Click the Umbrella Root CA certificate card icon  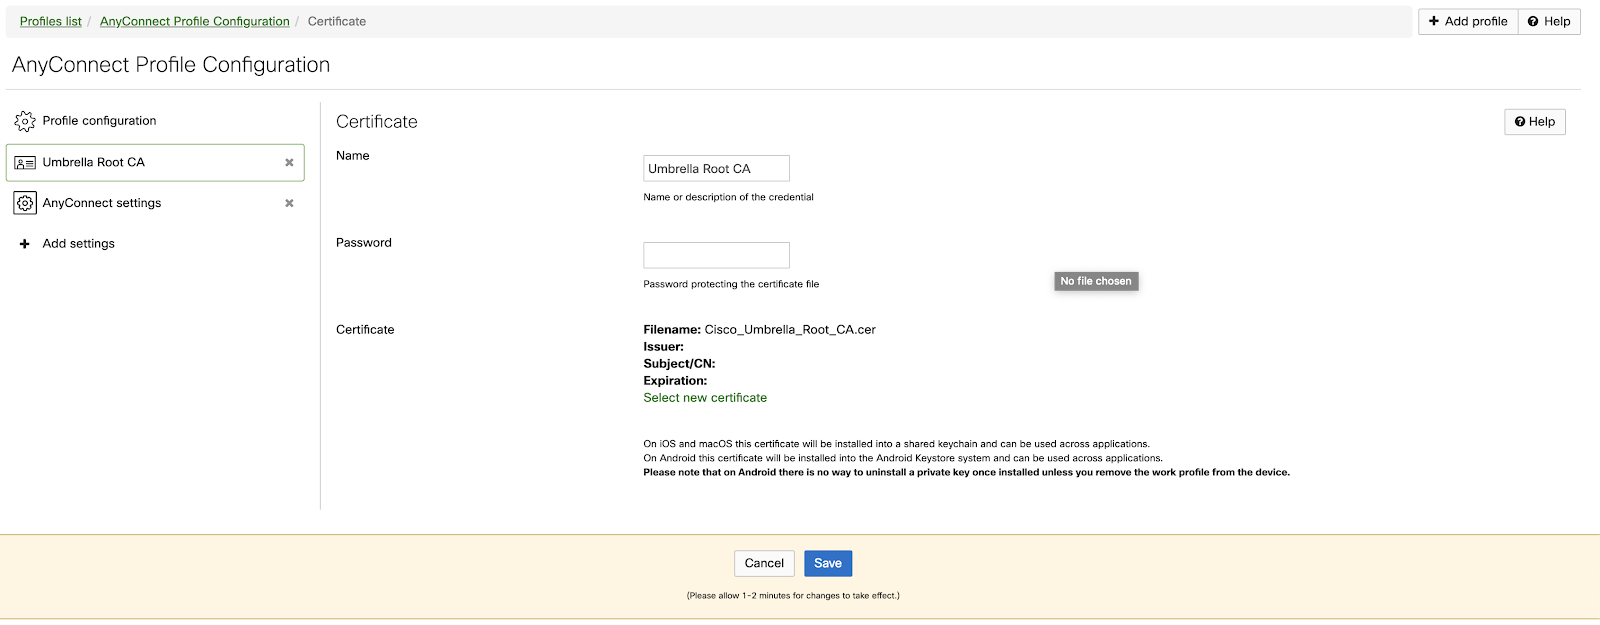click(25, 163)
